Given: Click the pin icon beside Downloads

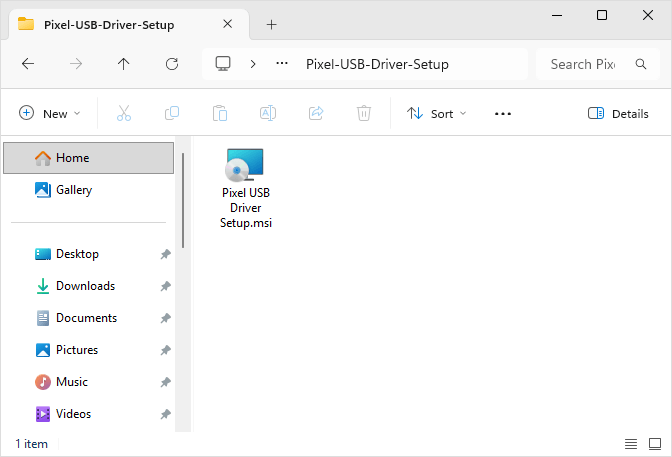Looking at the screenshot, I should [165, 286].
